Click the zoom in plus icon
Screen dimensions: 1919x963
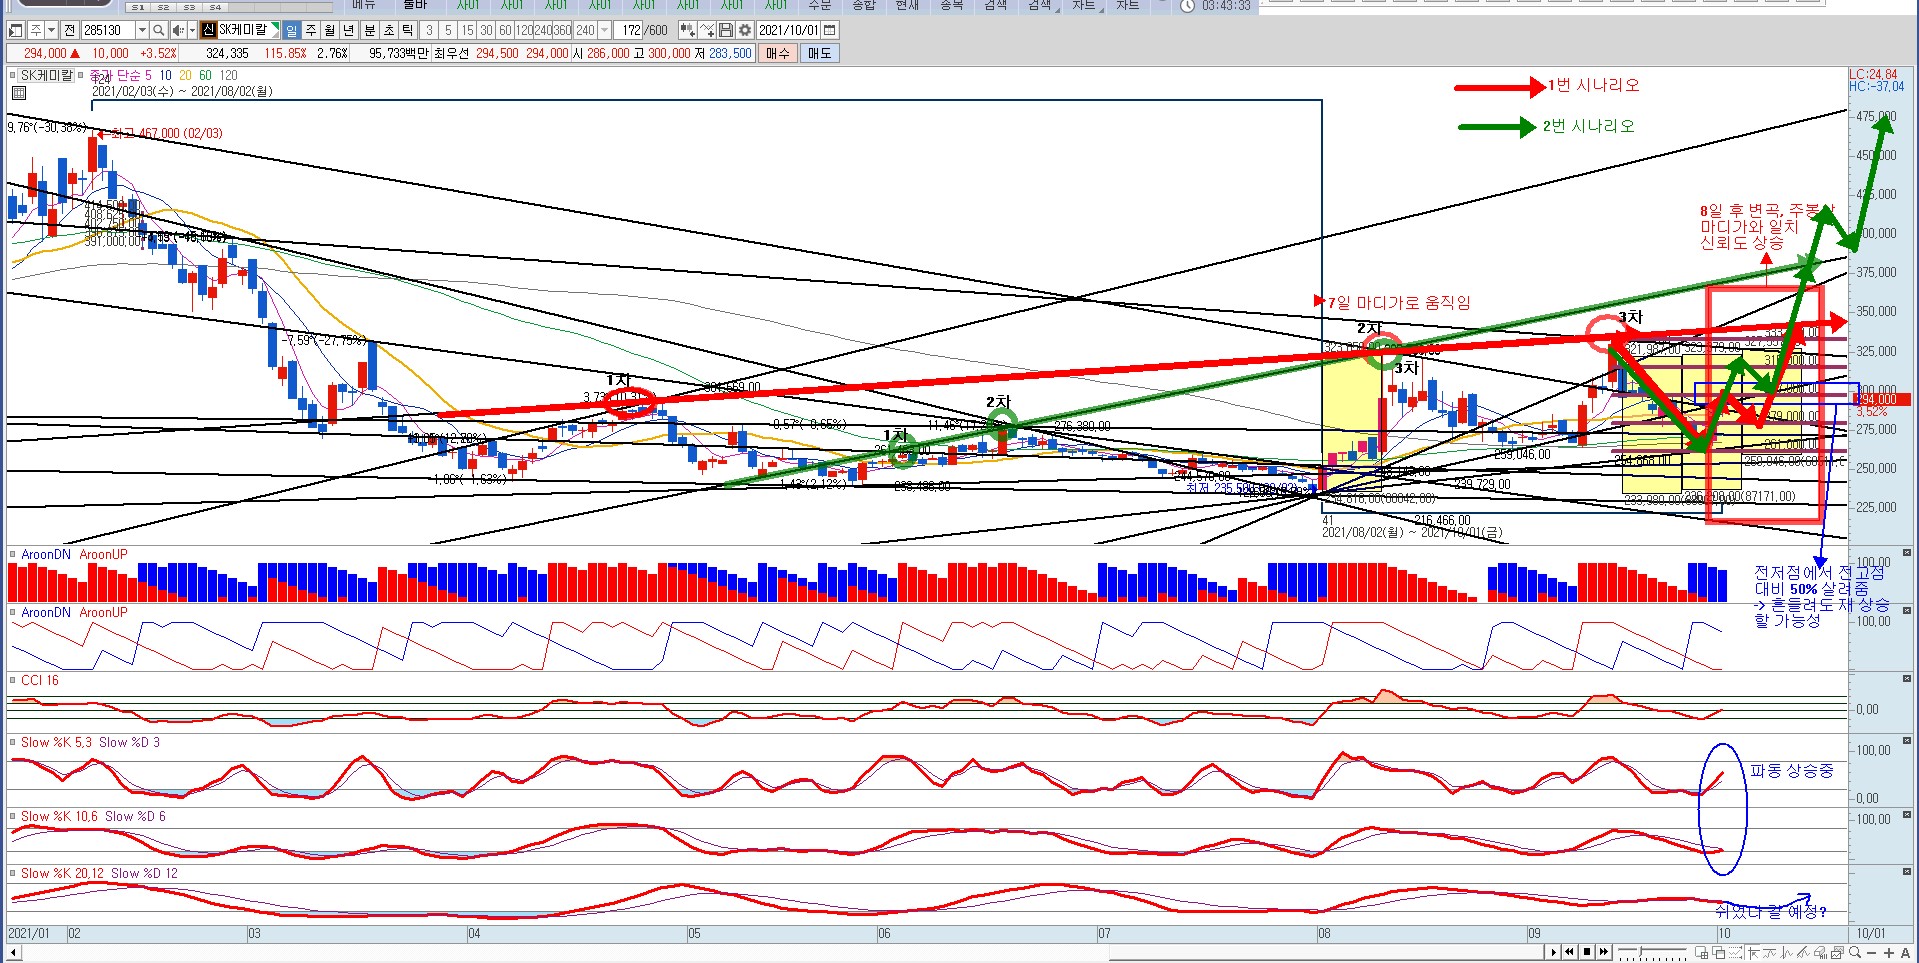(1889, 952)
